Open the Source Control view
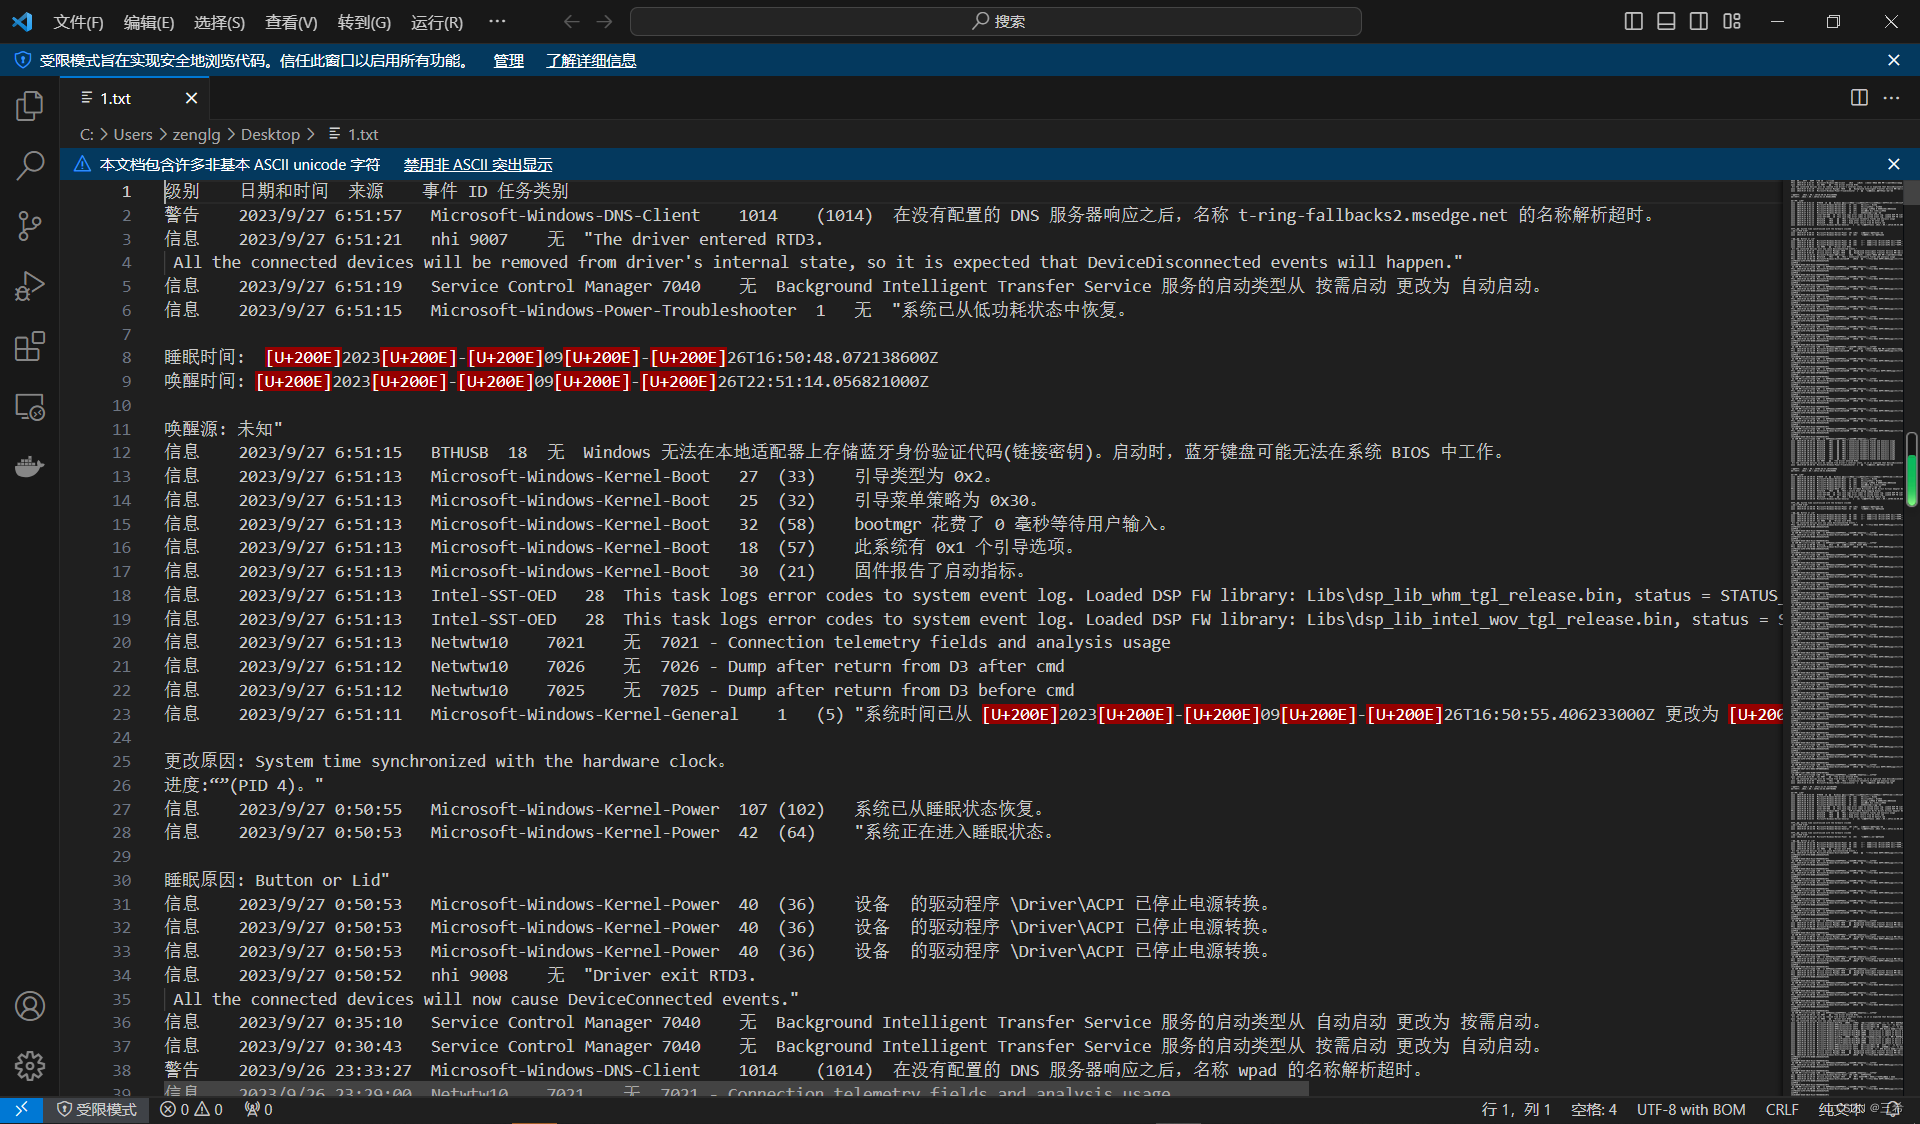This screenshot has height=1124, width=1920. tap(30, 226)
